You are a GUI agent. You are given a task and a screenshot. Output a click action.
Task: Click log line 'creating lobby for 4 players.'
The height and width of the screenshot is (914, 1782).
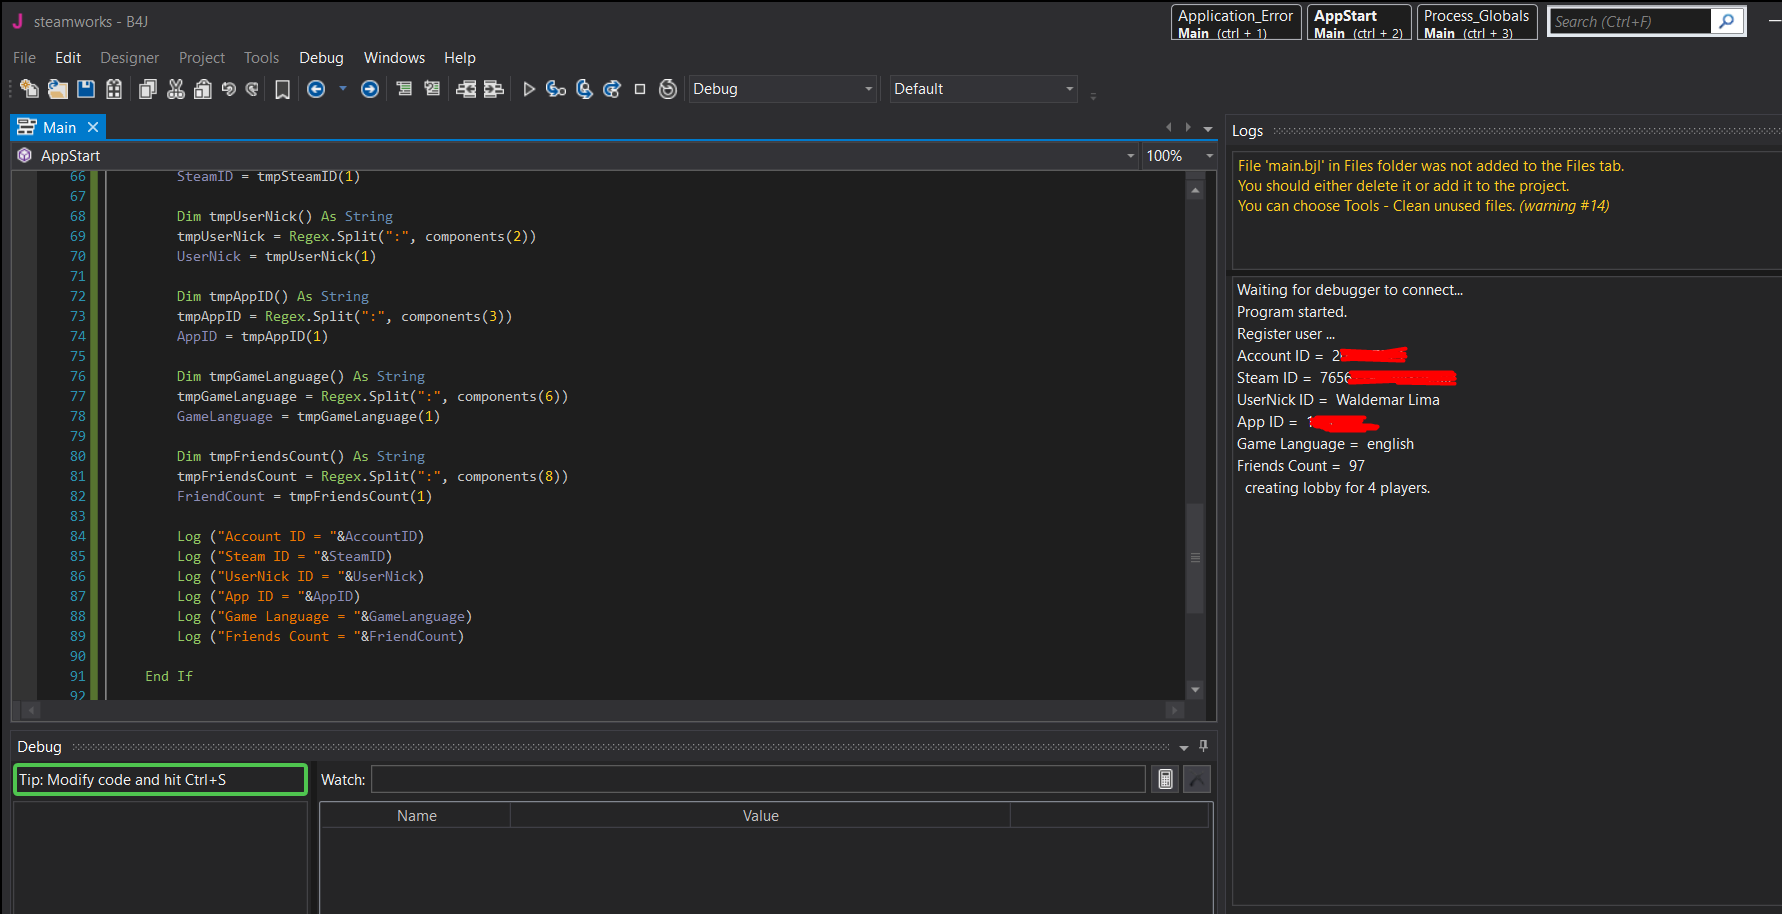coord(1337,488)
